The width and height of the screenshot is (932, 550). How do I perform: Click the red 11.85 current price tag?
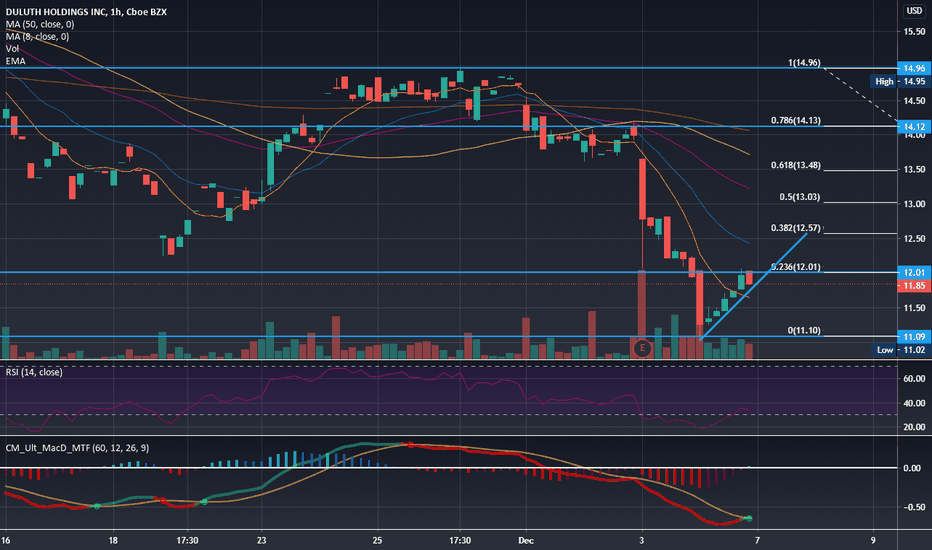click(x=914, y=286)
